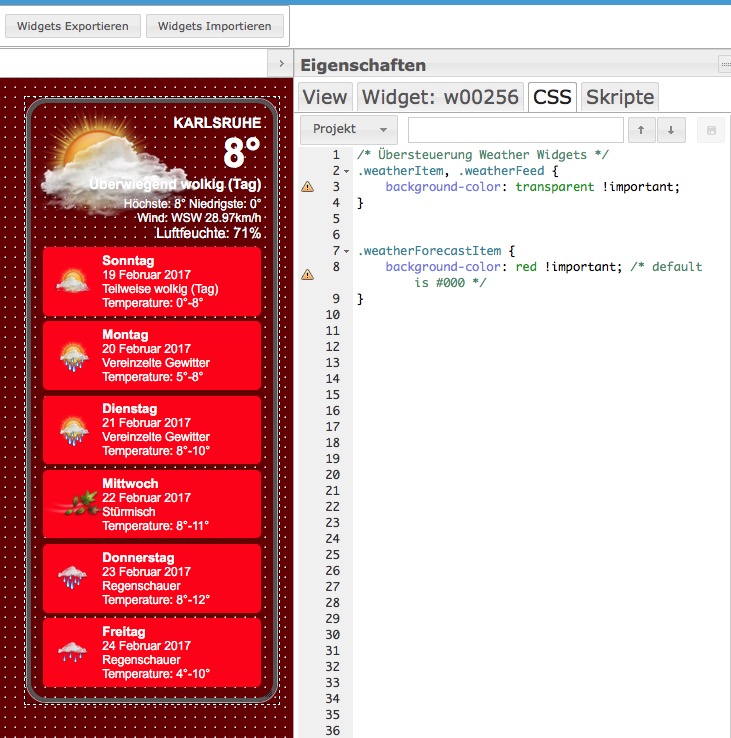Click the save CSS disk icon
The width and height of the screenshot is (731, 738).
711,130
